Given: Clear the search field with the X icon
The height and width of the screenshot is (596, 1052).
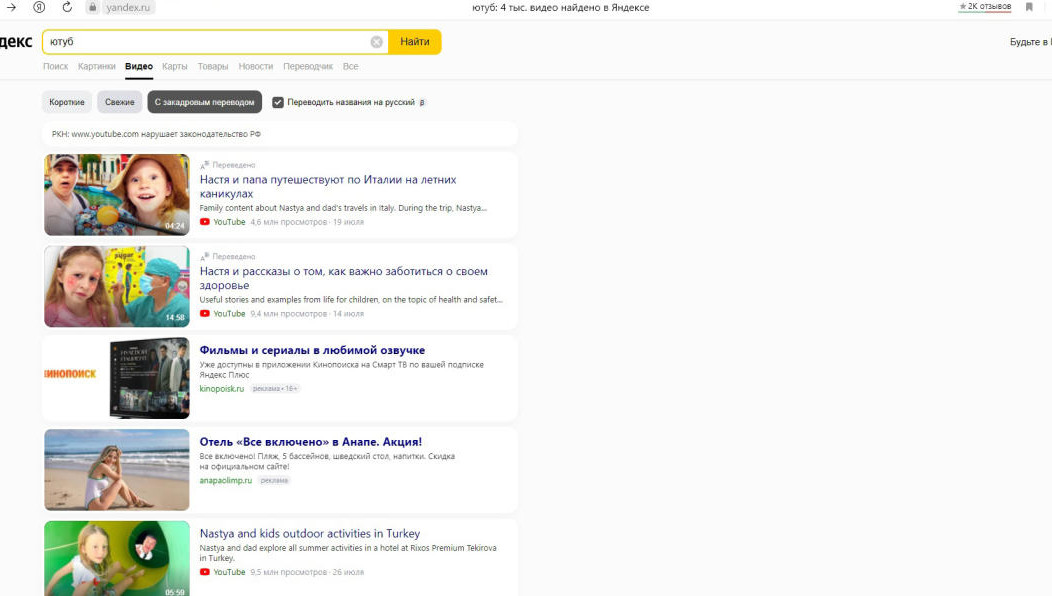Looking at the screenshot, I should click(x=377, y=42).
